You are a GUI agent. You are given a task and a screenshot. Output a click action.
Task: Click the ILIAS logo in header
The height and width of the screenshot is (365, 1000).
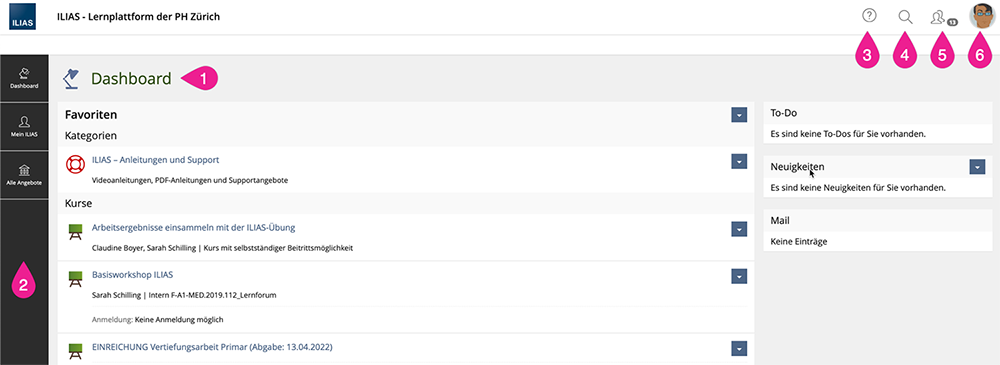[x=23, y=17]
